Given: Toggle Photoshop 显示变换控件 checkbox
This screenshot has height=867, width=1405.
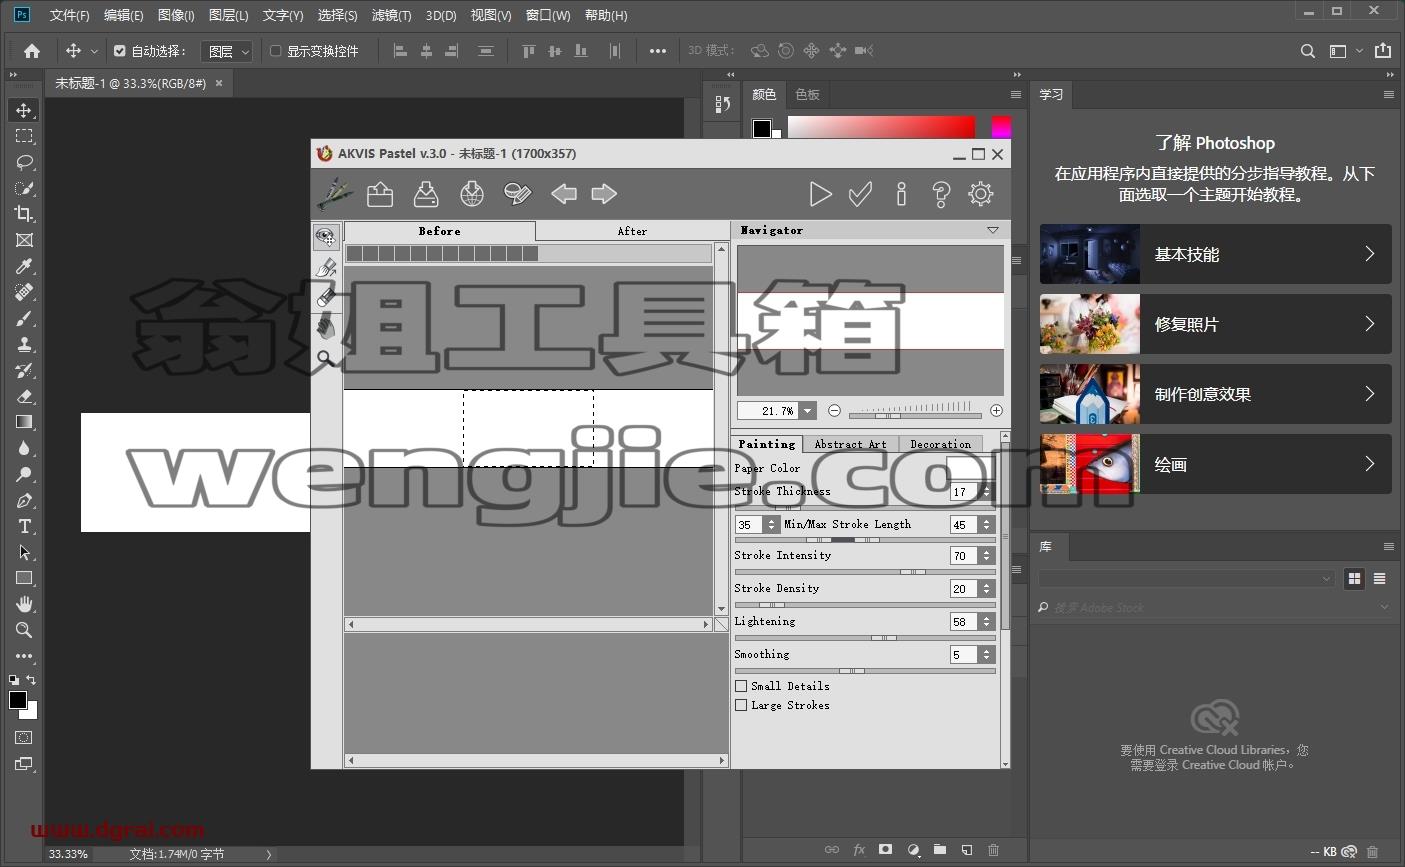Looking at the screenshot, I should 276,51.
